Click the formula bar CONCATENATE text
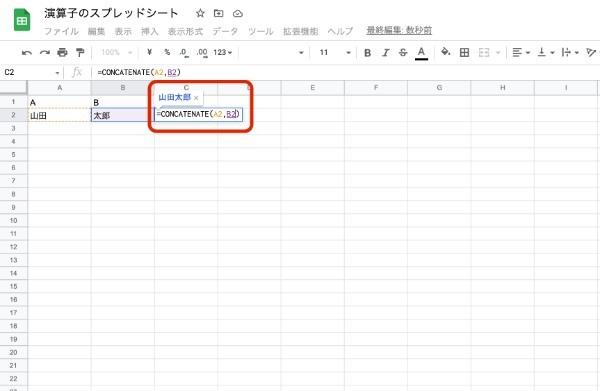This screenshot has height=391, width=600. click(x=139, y=72)
